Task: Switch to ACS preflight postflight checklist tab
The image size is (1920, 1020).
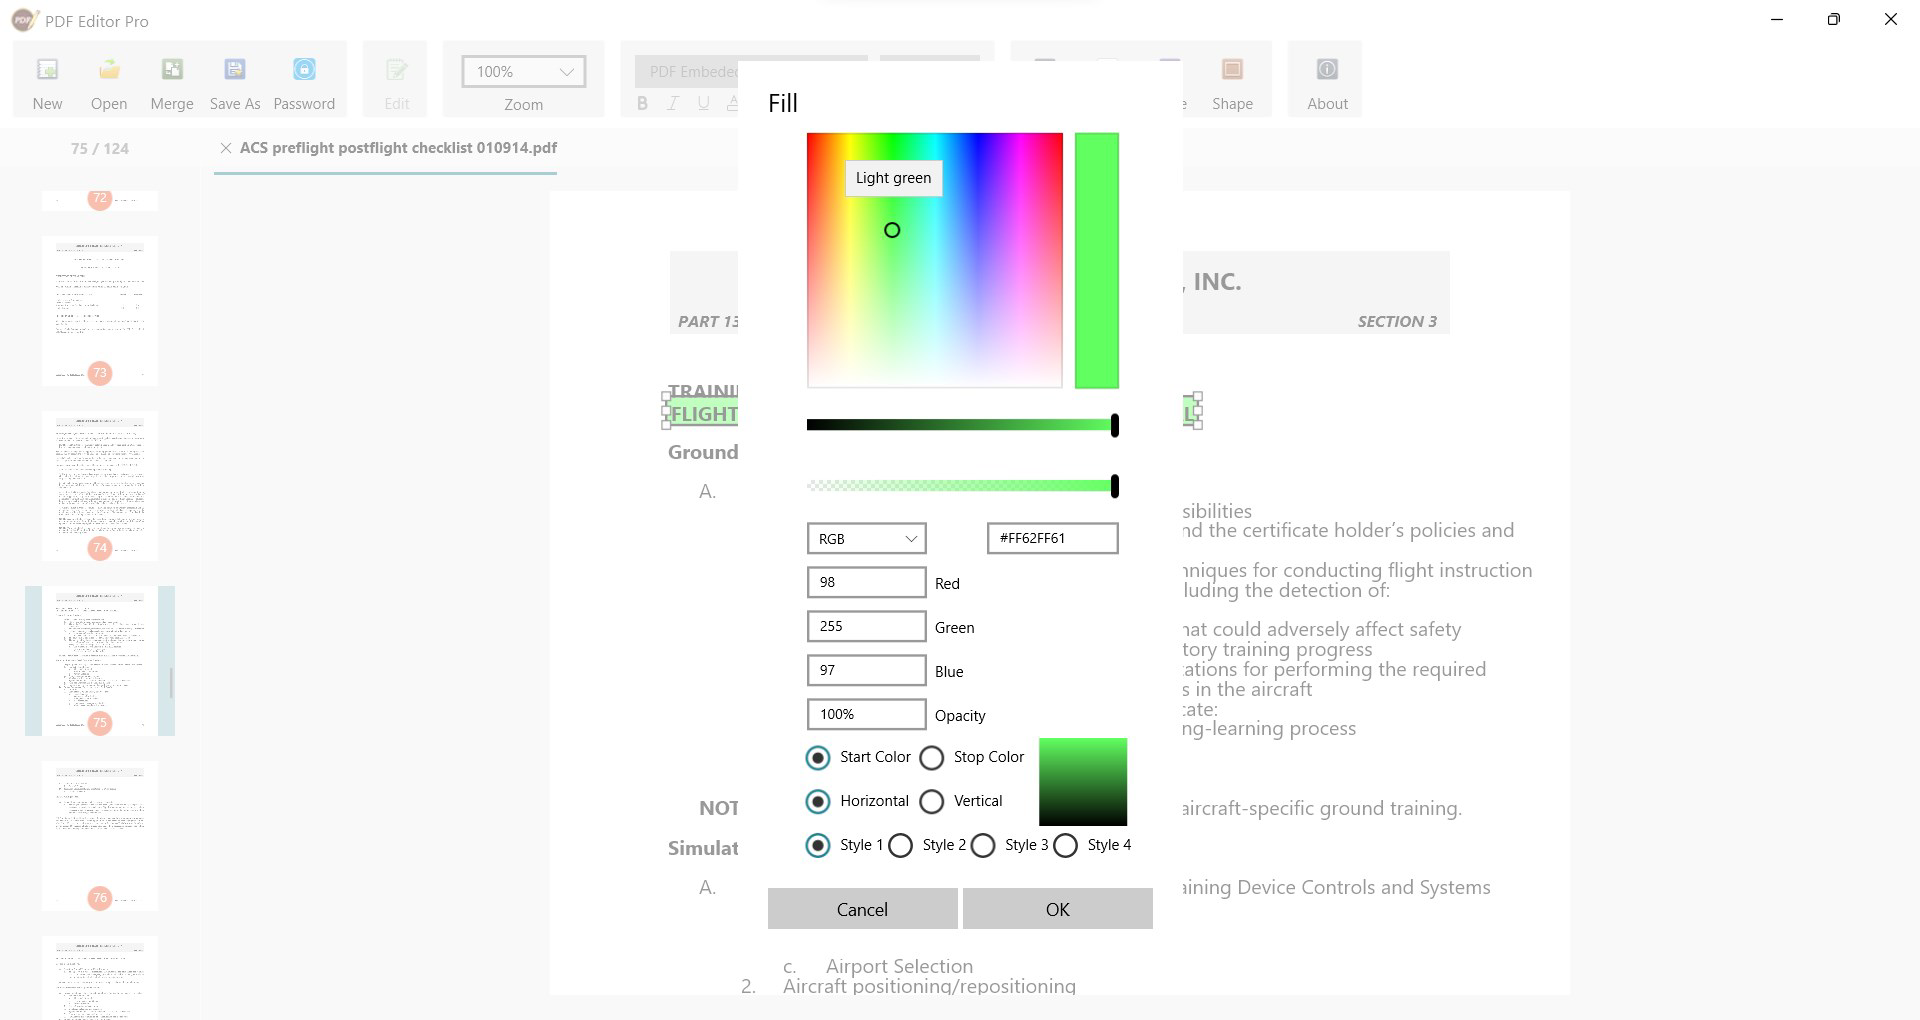Action: coord(398,148)
